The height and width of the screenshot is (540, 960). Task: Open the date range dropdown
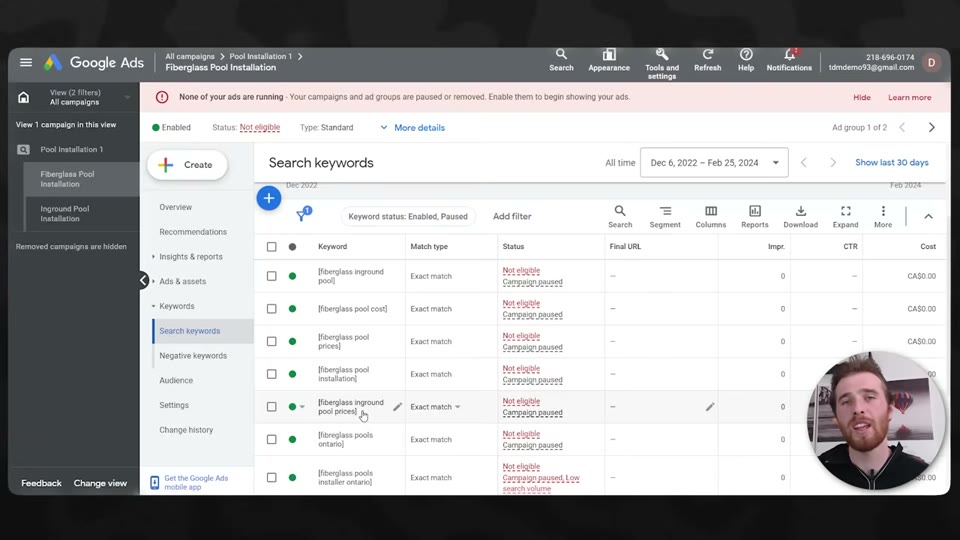pos(714,163)
